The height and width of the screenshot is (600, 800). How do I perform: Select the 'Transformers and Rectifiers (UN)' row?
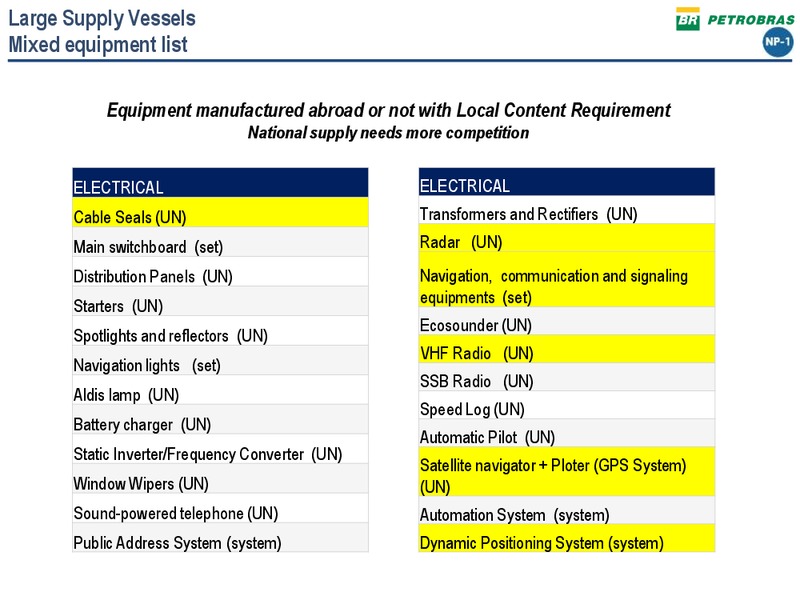click(x=567, y=210)
